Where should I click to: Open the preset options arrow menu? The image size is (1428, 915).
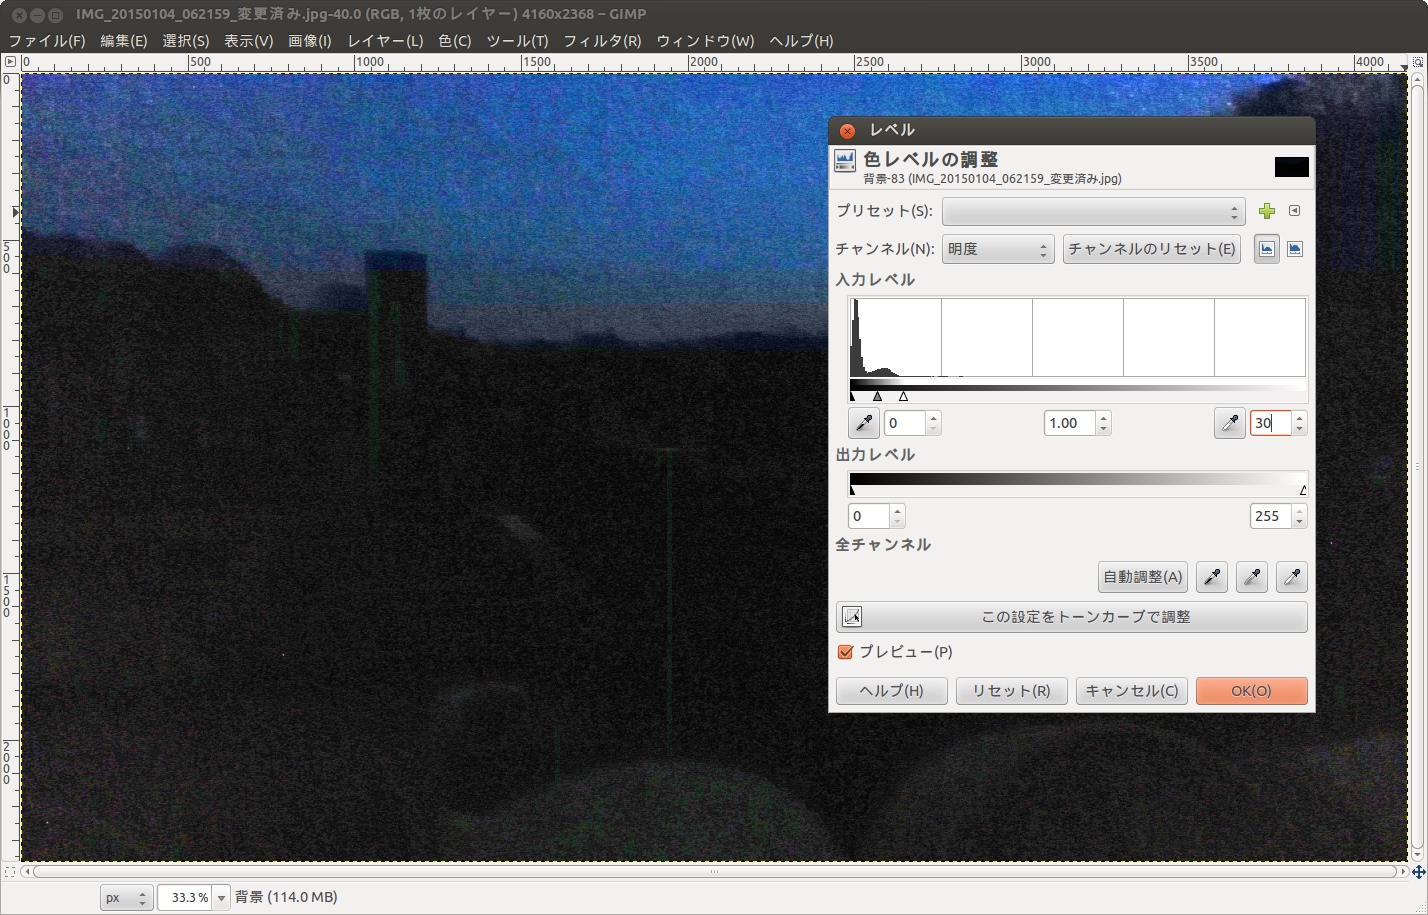coord(1294,211)
